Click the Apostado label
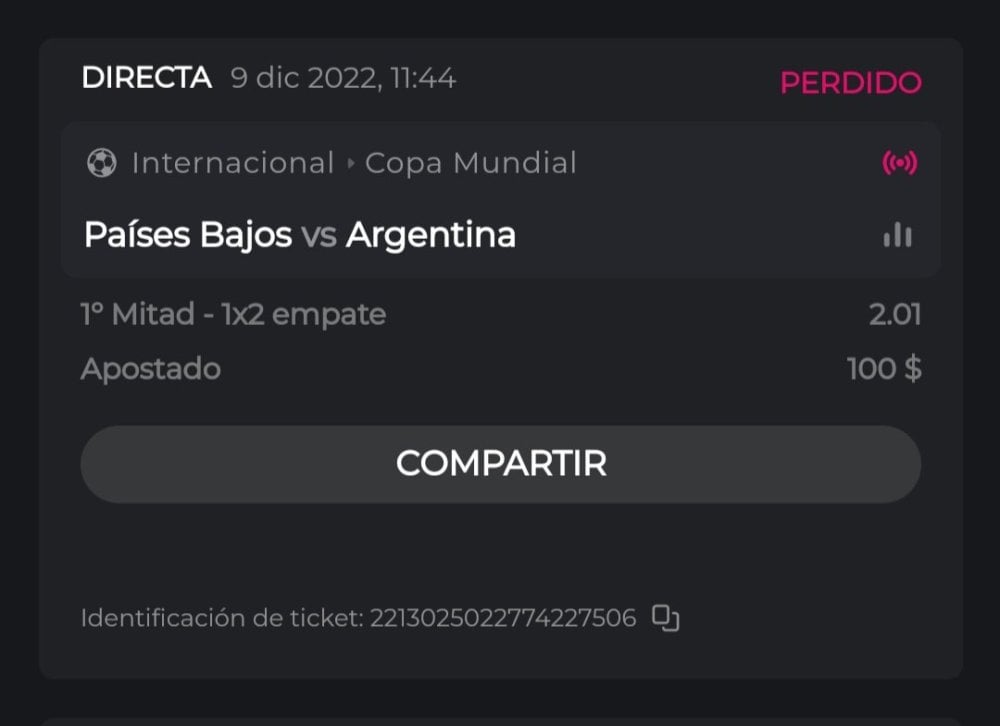 (150, 369)
